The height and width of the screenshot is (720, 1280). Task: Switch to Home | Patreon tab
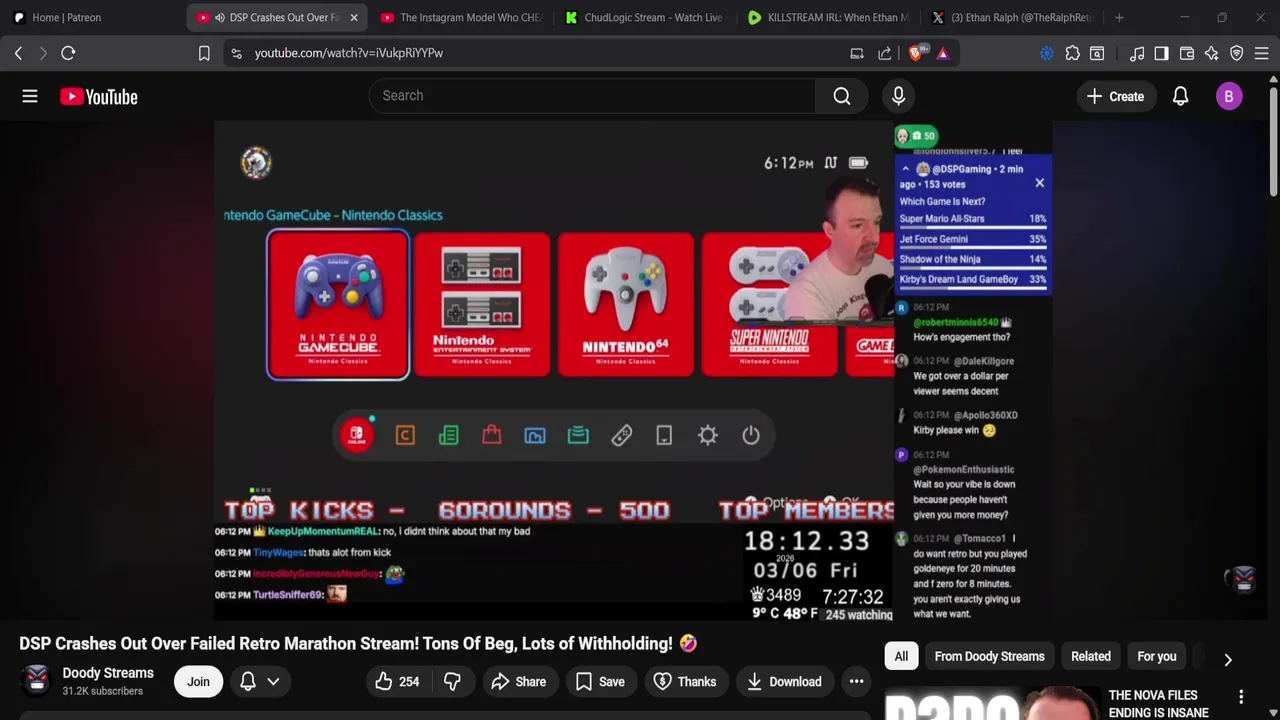[x=66, y=17]
